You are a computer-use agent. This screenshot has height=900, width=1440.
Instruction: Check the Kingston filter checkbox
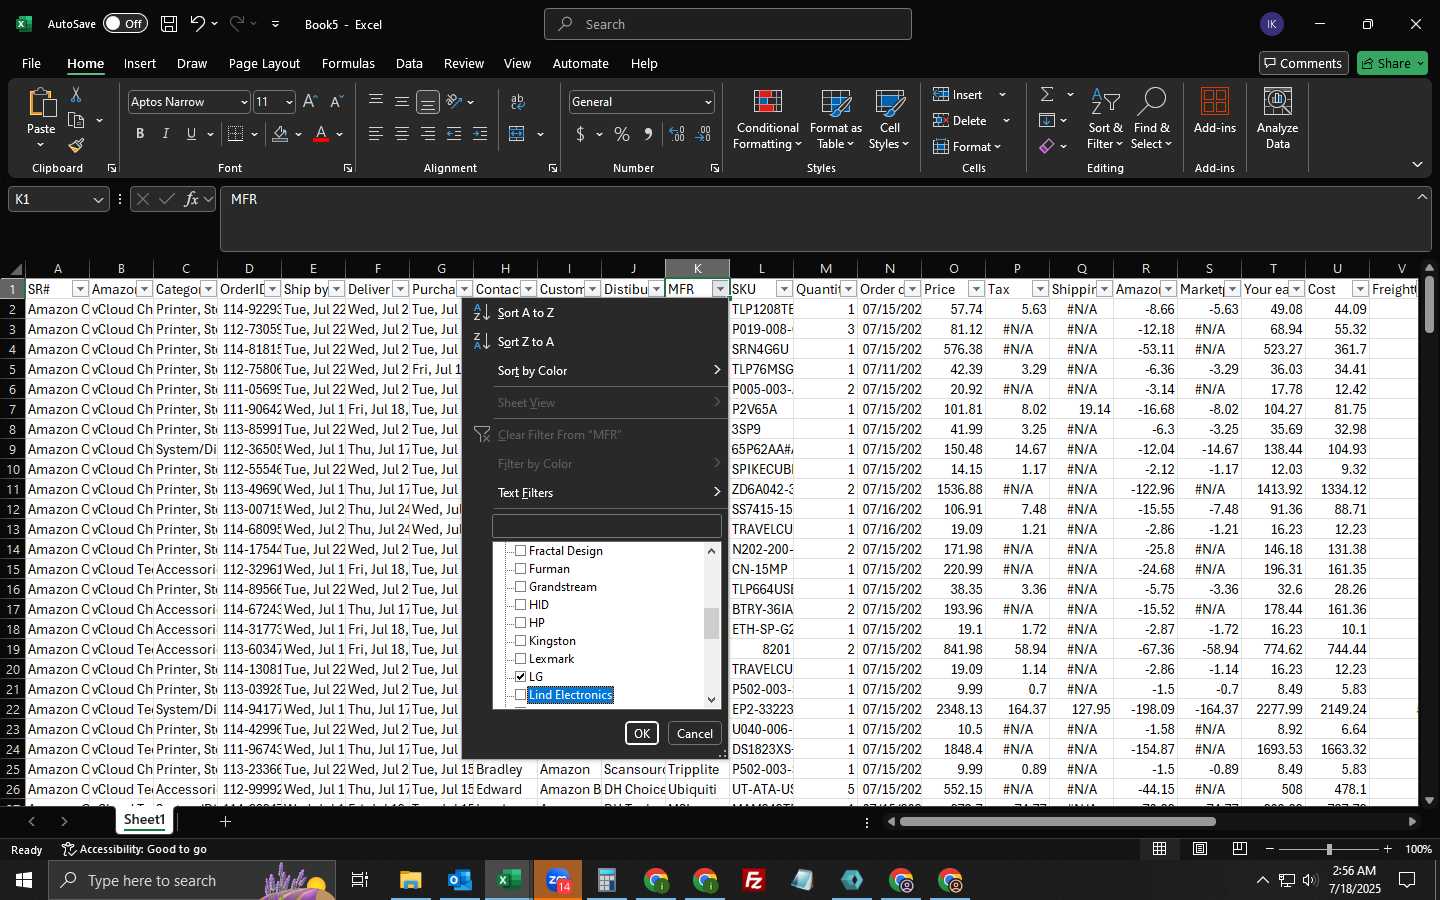pyautogui.click(x=520, y=641)
